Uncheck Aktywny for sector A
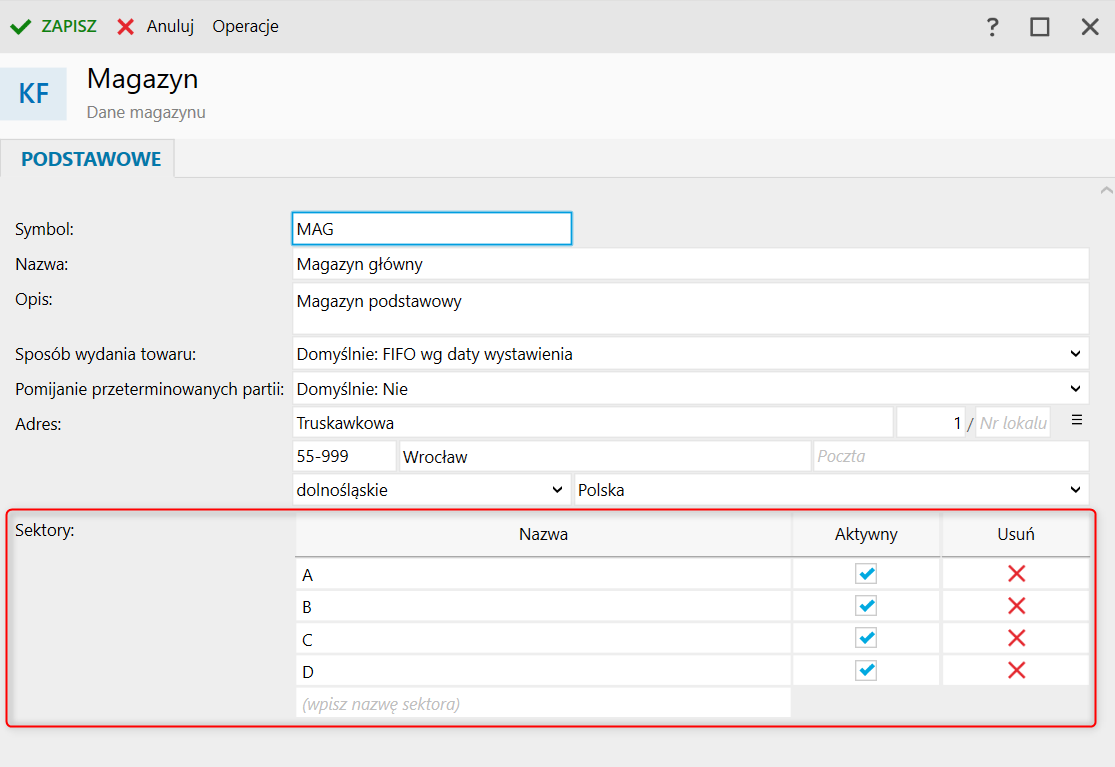This screenshot has height=767, width=1115. [866, 574]
